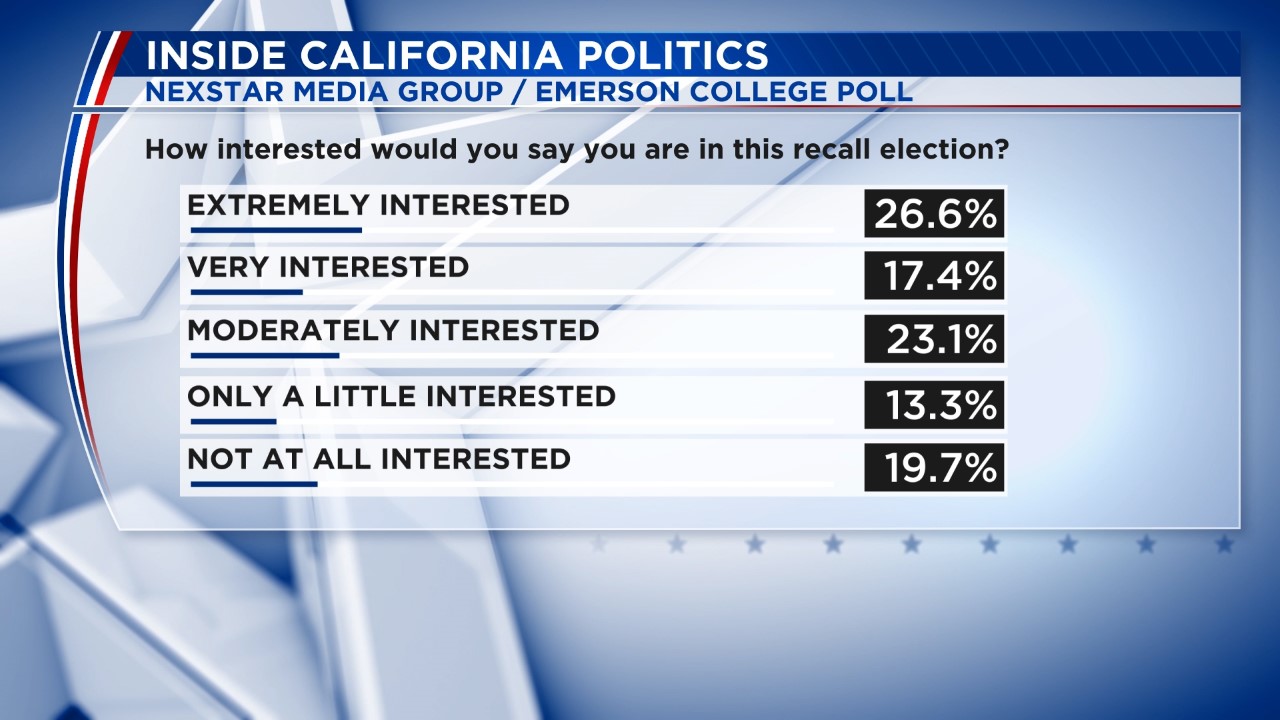The image size is (1280, 720).
Task: Select the "EXTREMELY INTERESTED" label
Action: pos(378,205)
